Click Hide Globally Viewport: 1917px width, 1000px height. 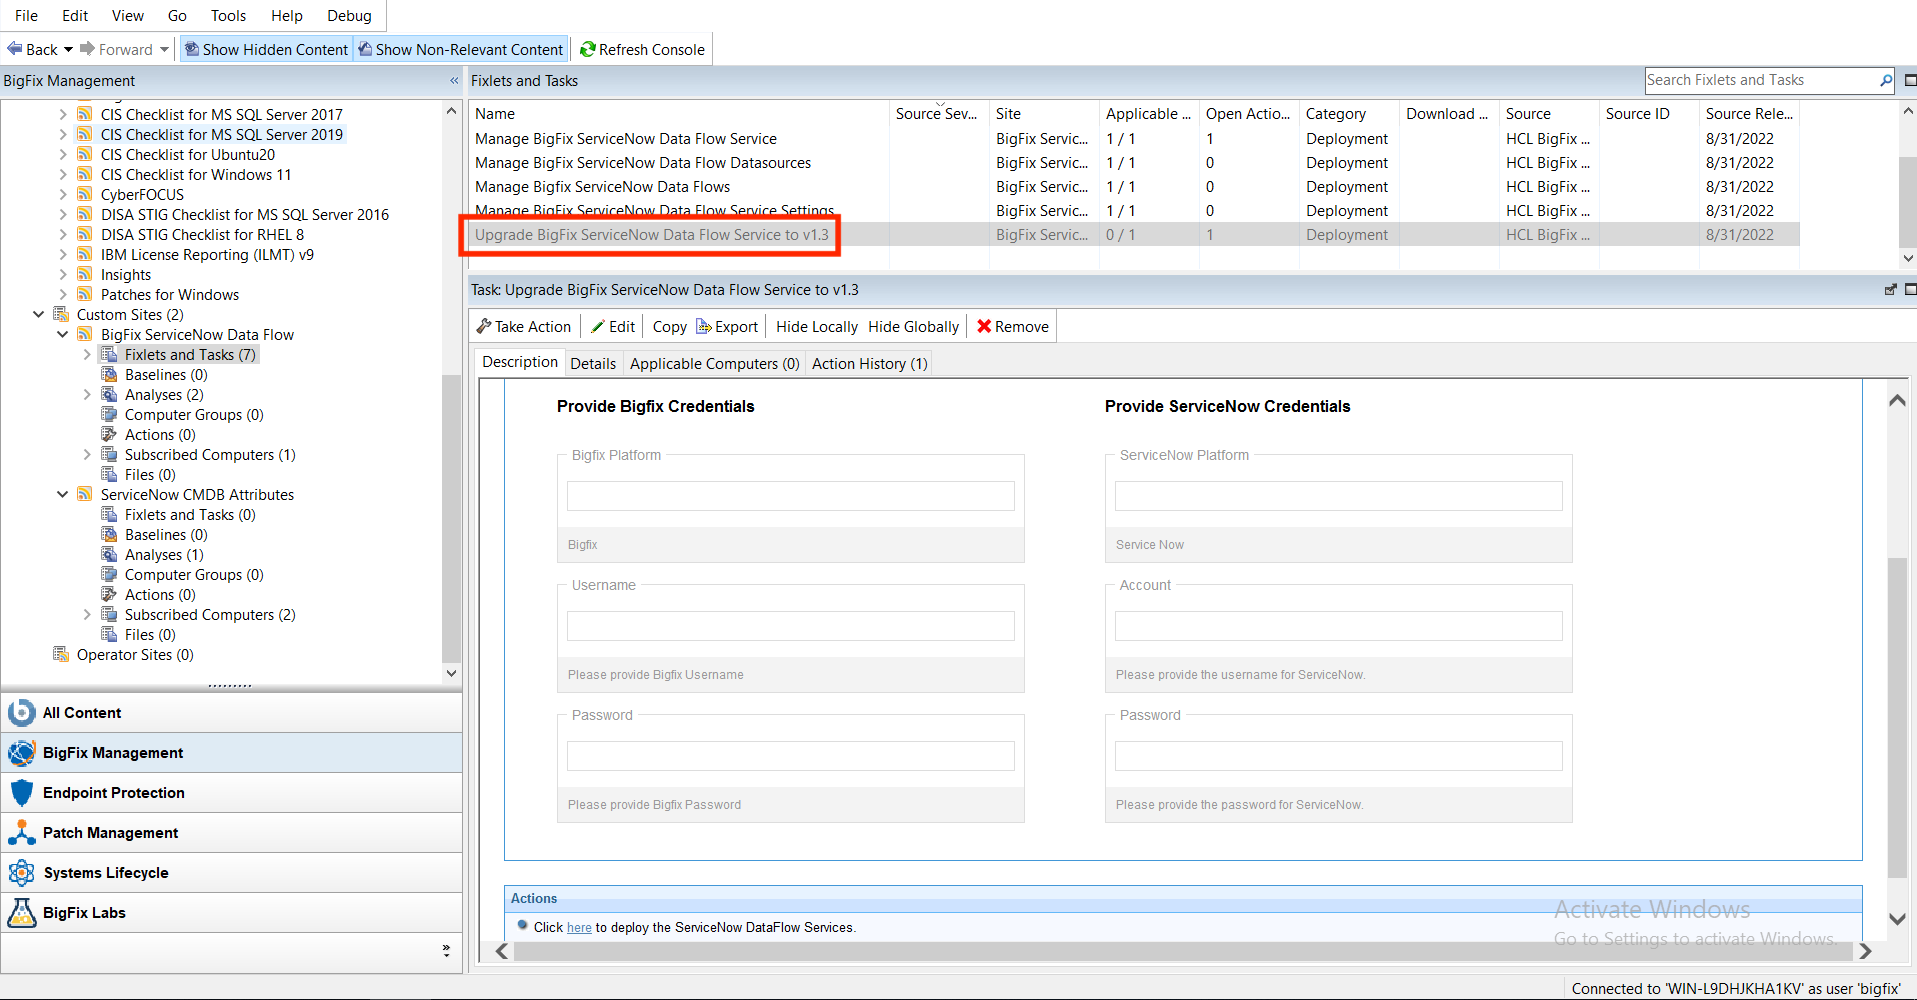point(913,327)
